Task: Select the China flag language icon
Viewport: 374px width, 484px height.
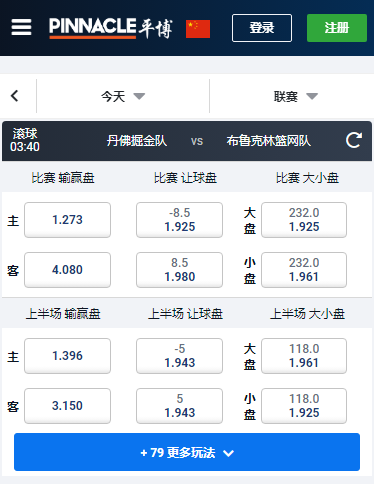Action: coord(198,29)
